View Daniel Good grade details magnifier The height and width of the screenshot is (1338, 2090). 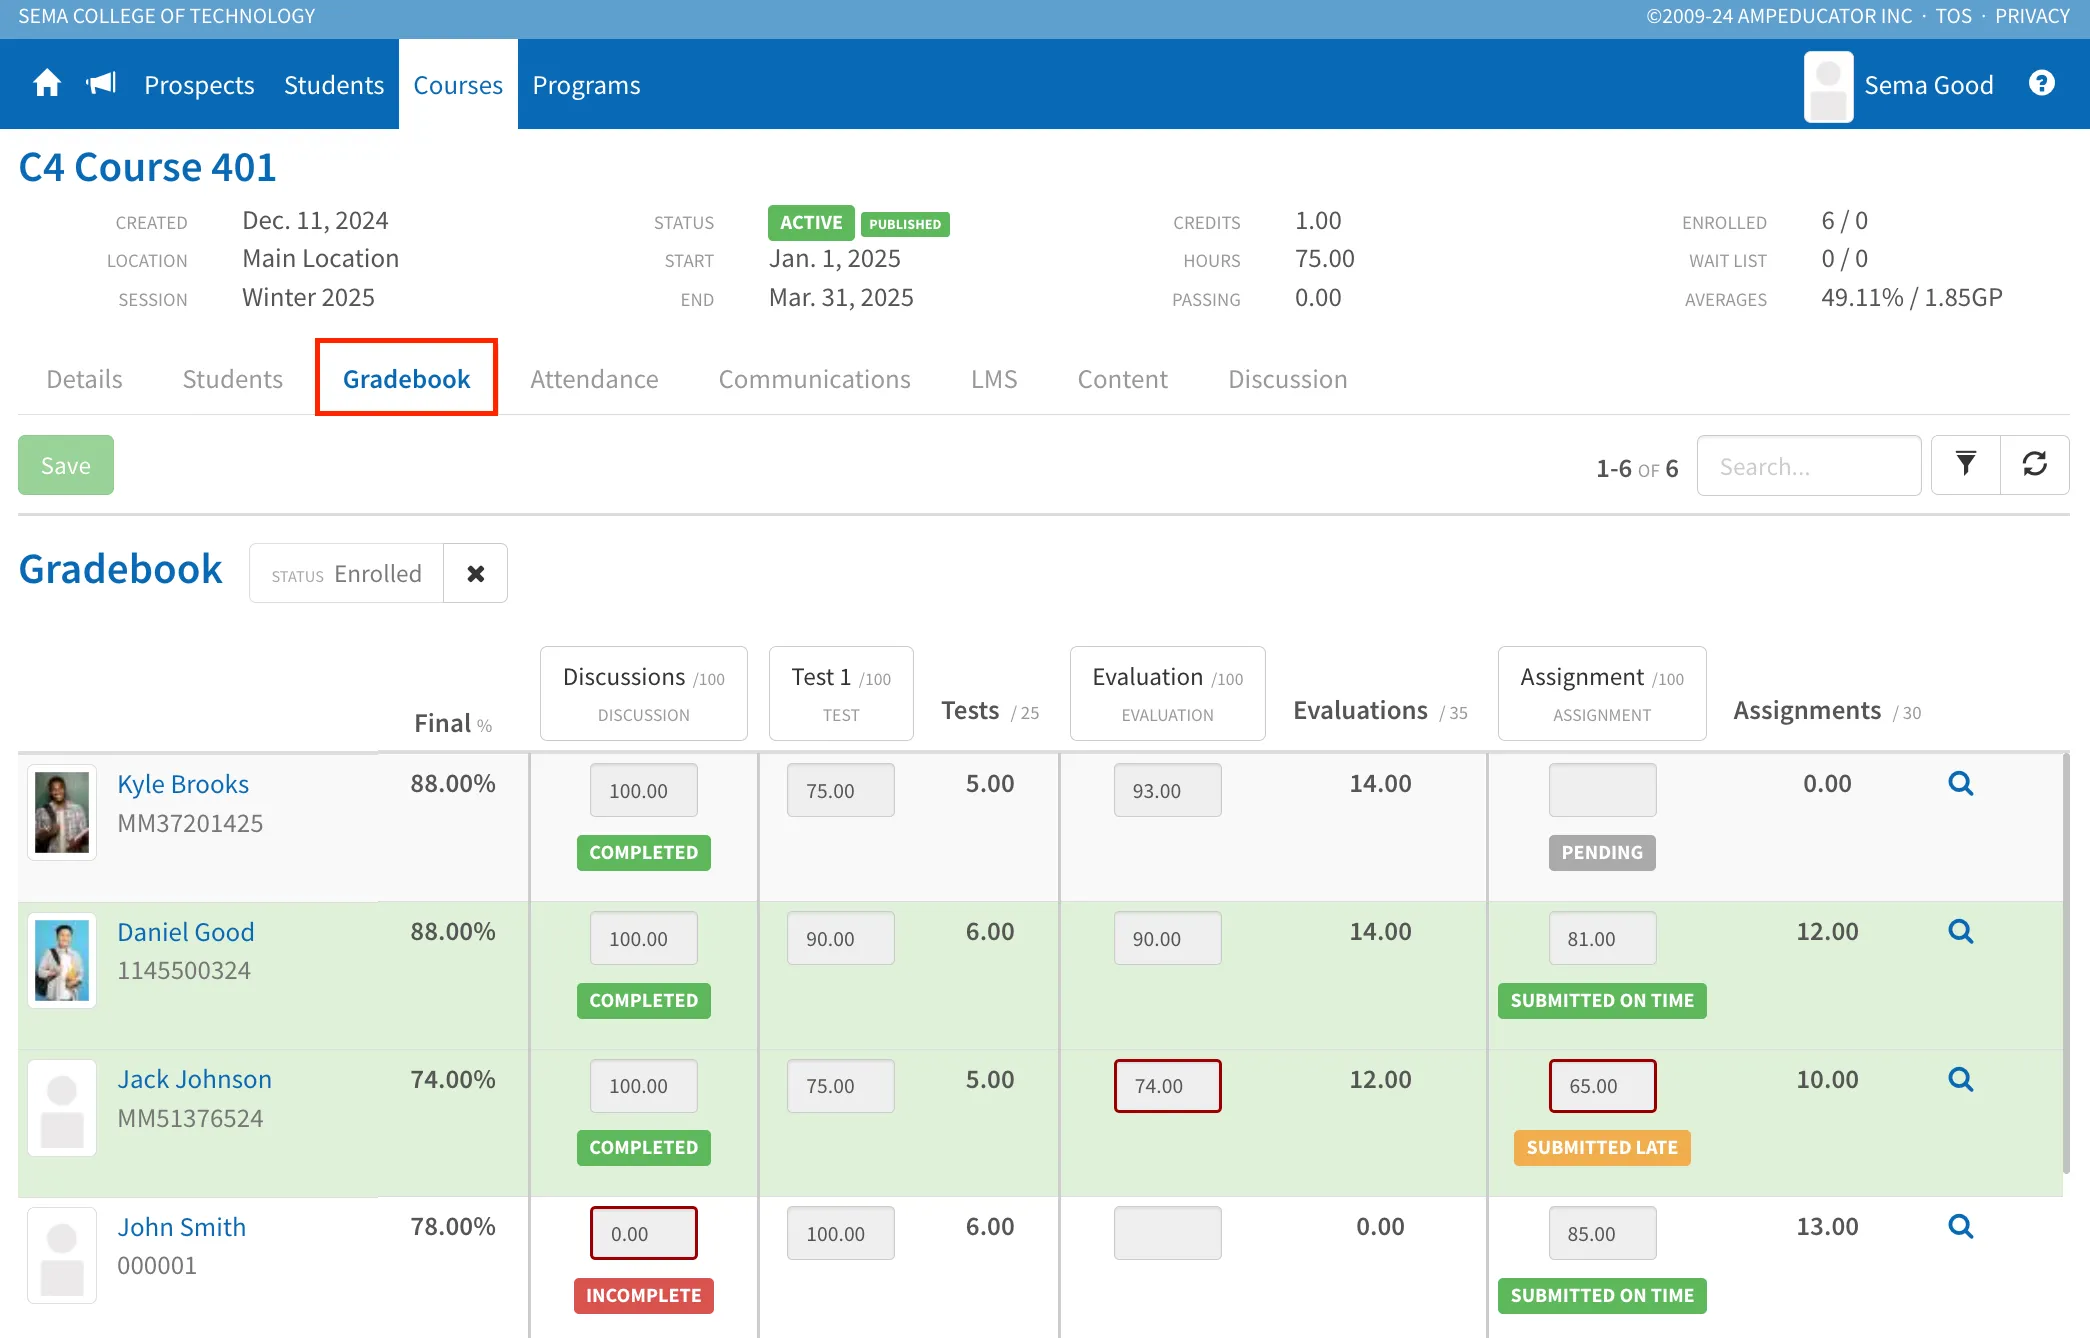(x=1961, y=932)
